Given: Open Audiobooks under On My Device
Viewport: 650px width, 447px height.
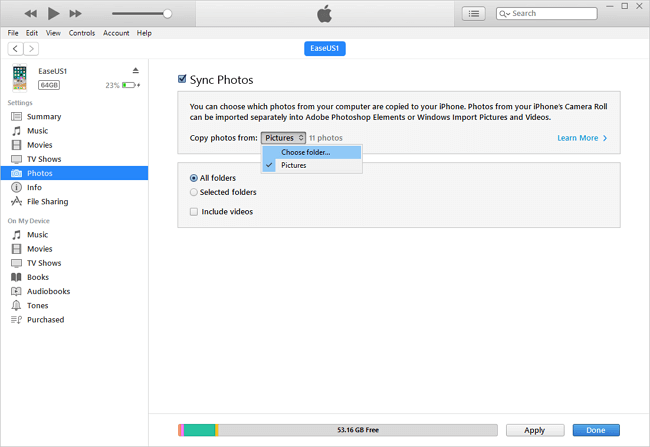Looking at the screenshot, I should click(x=47, y=291).
